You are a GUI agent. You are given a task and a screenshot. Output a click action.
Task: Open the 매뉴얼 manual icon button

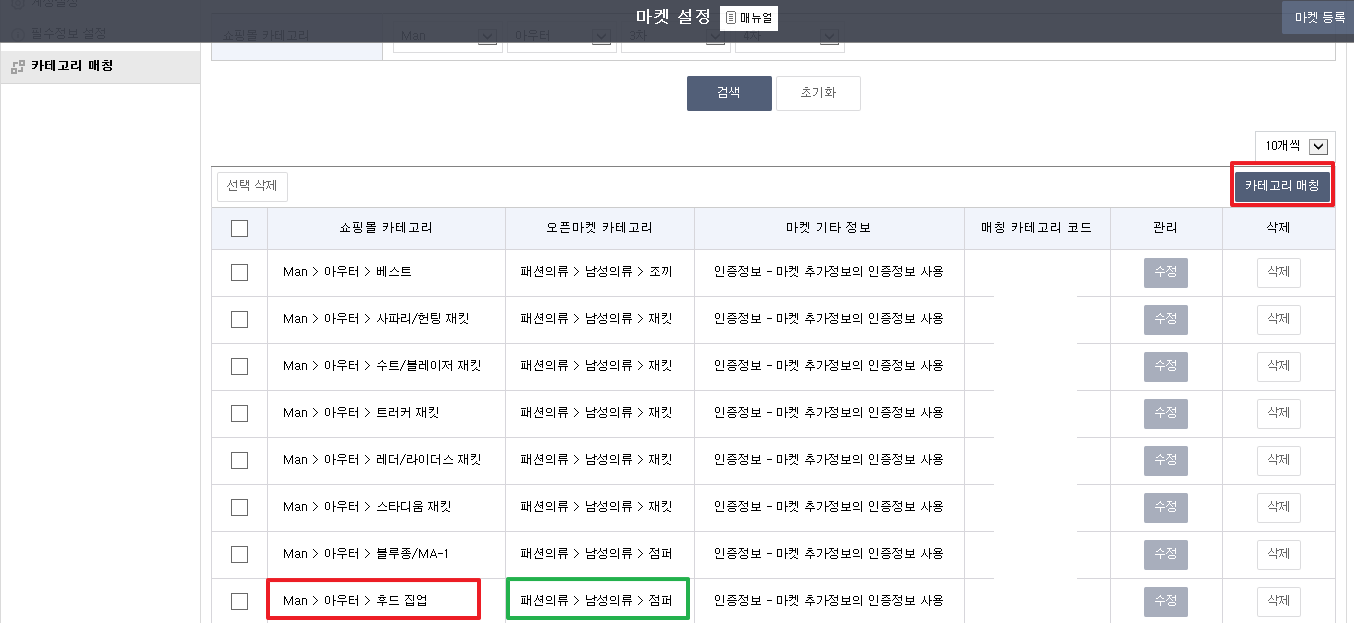(748, 18)
